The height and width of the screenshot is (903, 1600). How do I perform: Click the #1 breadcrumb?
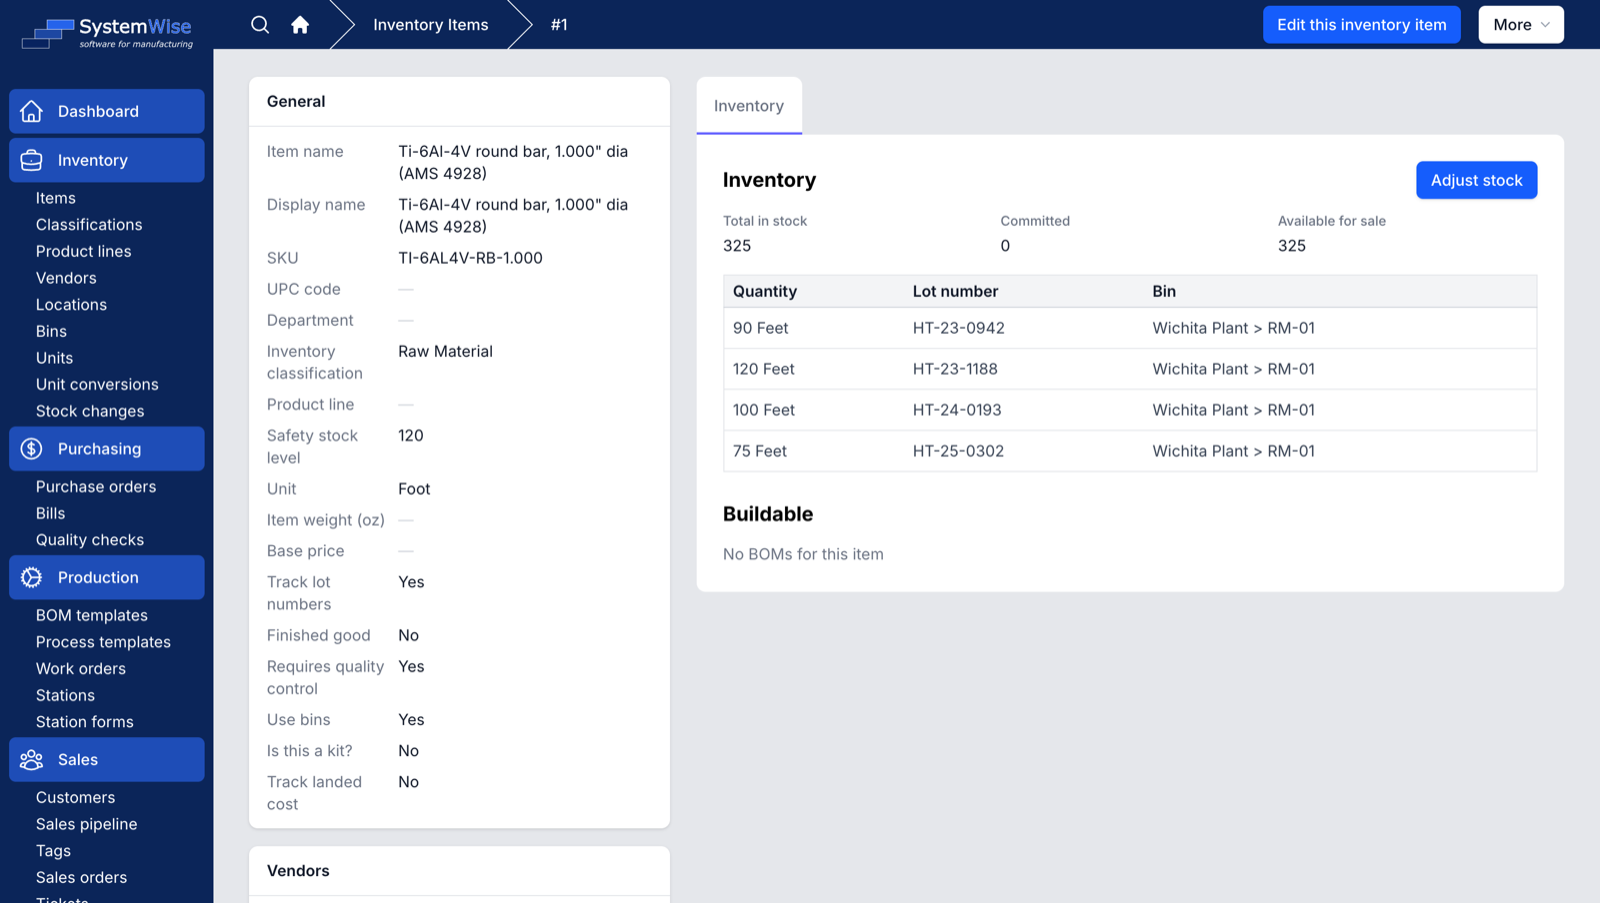(559, 25)
